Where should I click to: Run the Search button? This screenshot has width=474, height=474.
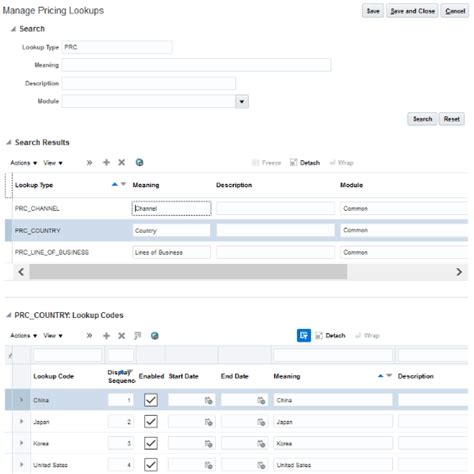click(422, 119)
